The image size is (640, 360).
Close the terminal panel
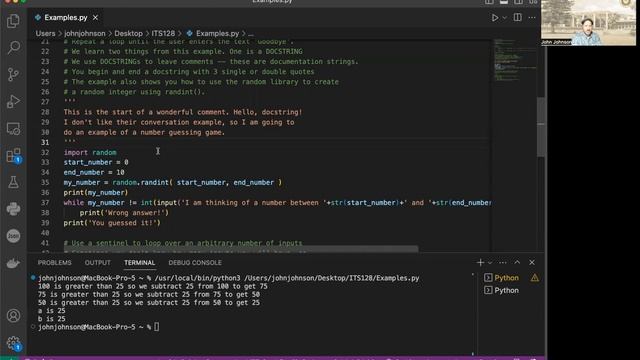[532, 262]
